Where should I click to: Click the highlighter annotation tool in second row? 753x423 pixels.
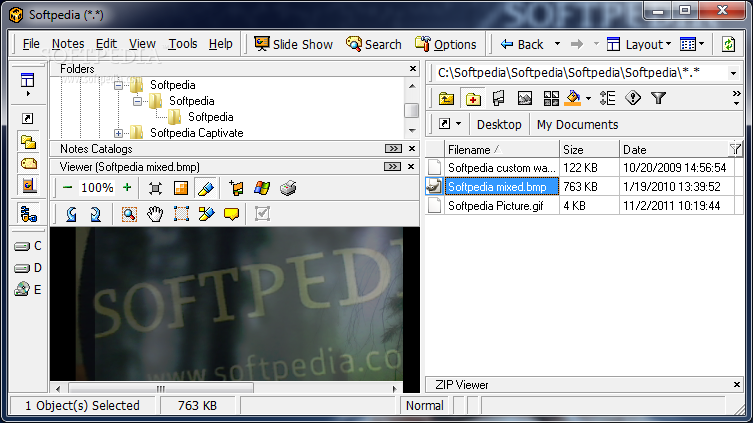(x=206, y=214)
